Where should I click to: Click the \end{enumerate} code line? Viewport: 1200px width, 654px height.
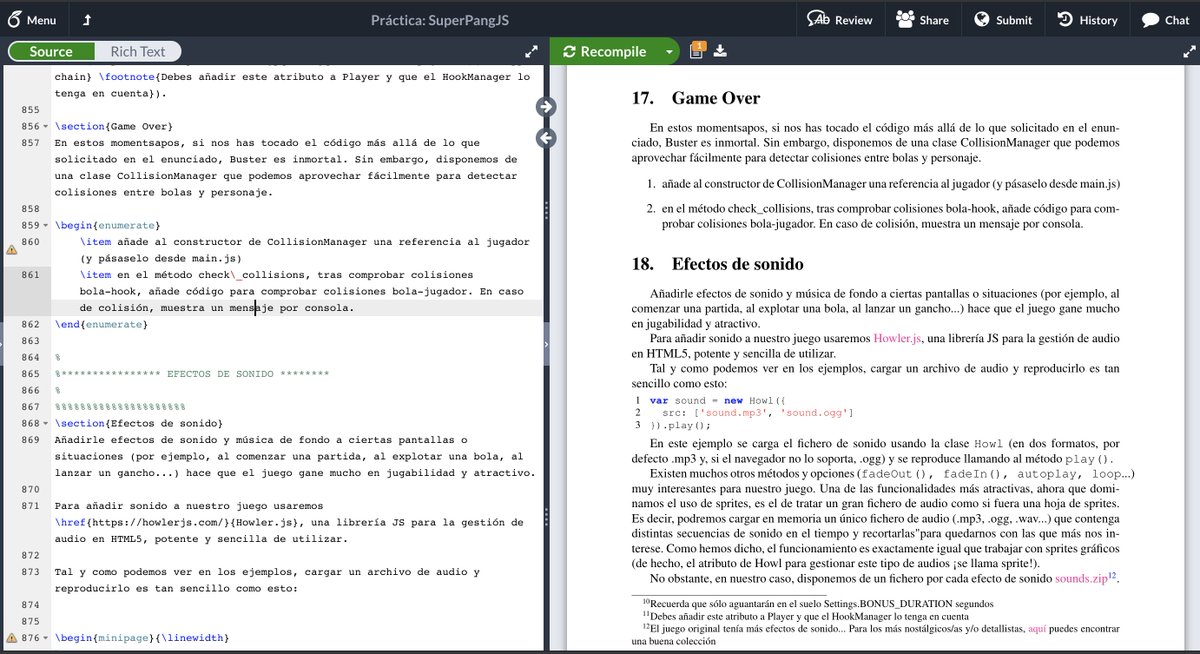click(100, 324)
